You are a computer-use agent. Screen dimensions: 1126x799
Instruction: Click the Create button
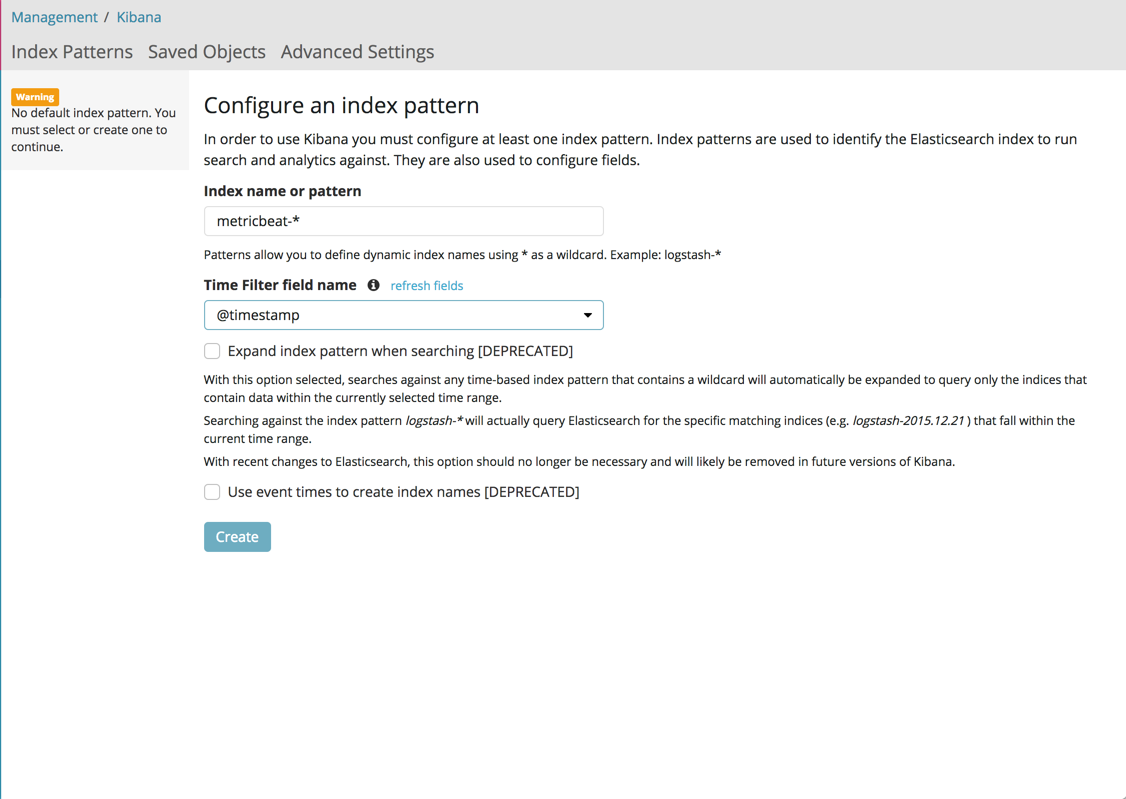pos(237,537)
